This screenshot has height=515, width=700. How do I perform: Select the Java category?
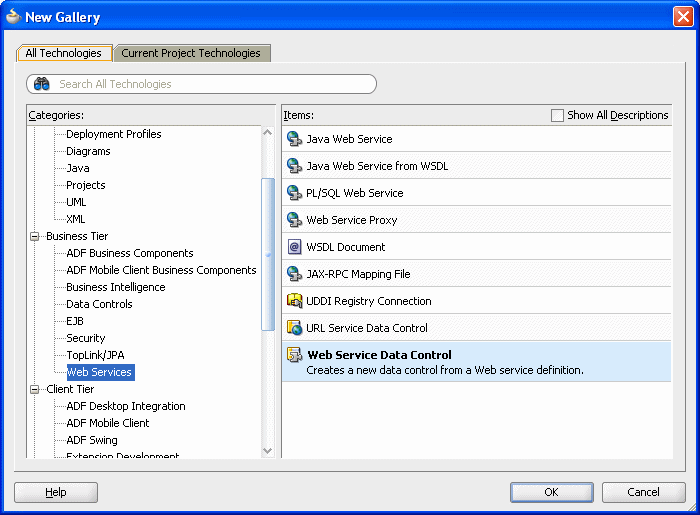[x=78, y=168]
